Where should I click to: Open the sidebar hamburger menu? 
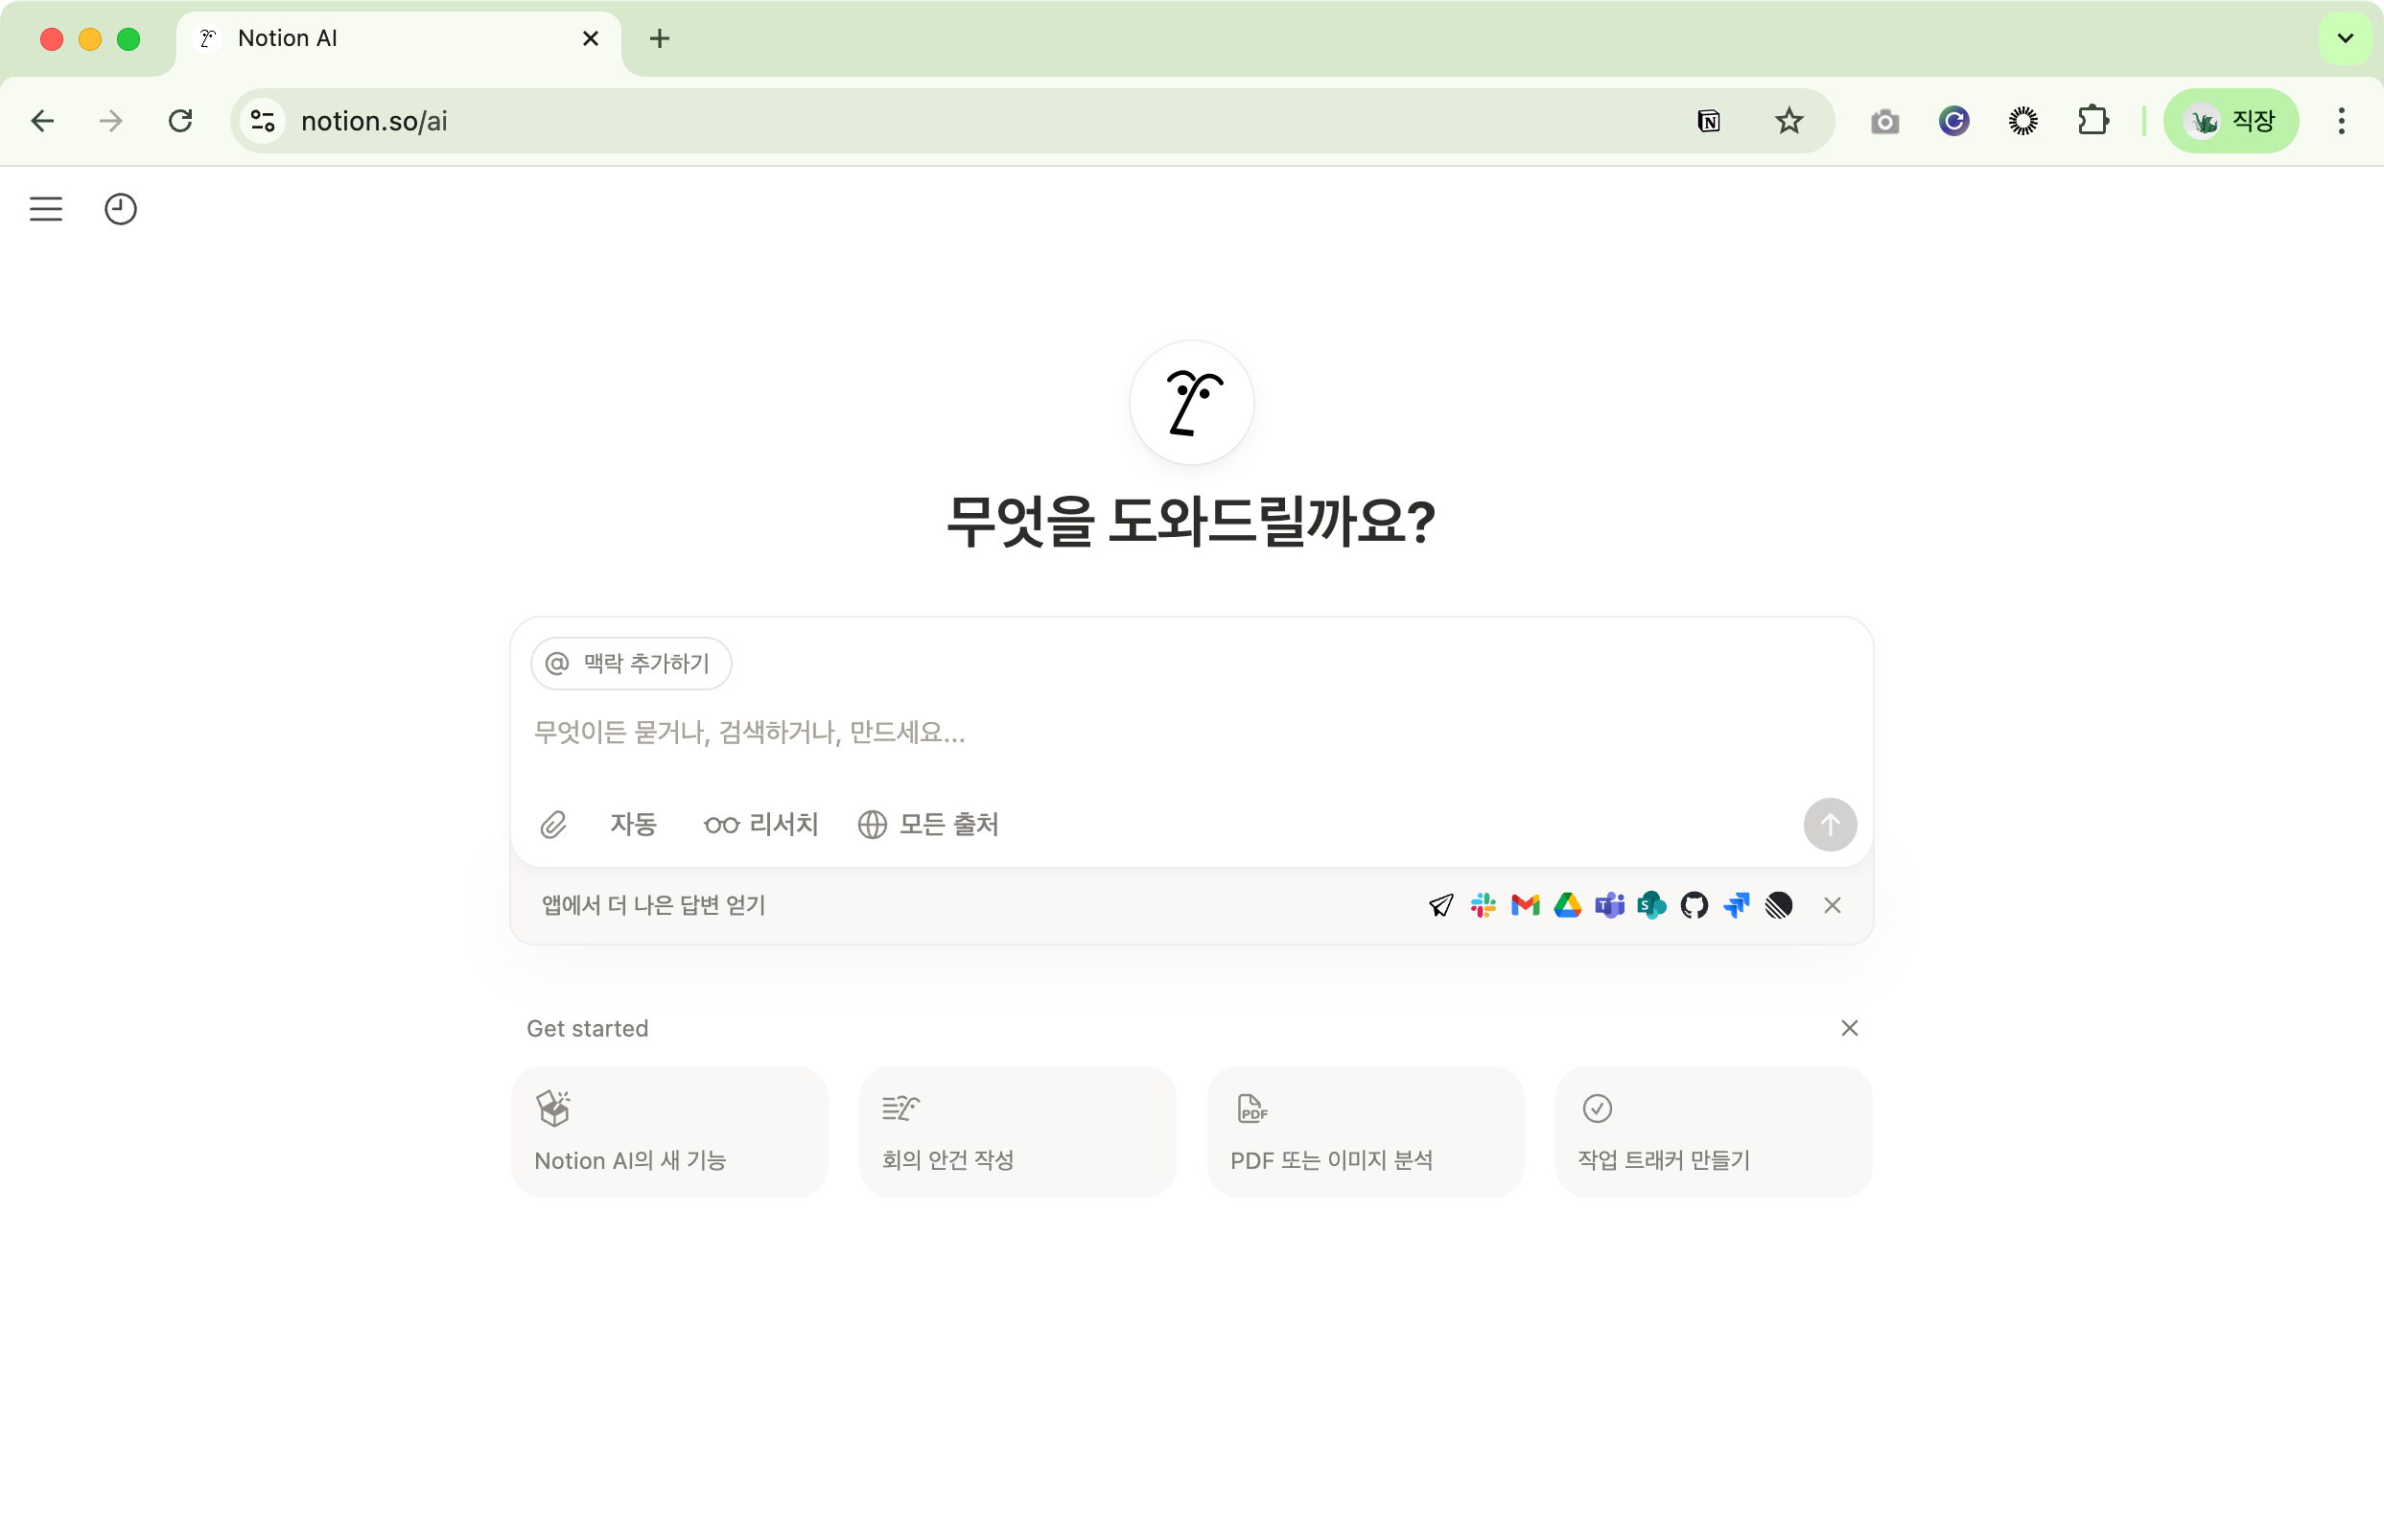coord(46,209)
